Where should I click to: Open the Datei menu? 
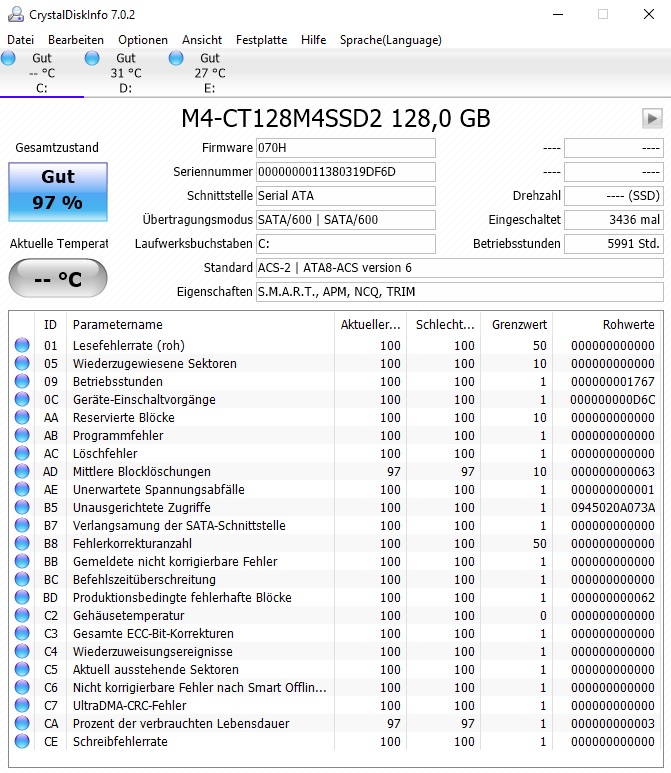[21, 40]
